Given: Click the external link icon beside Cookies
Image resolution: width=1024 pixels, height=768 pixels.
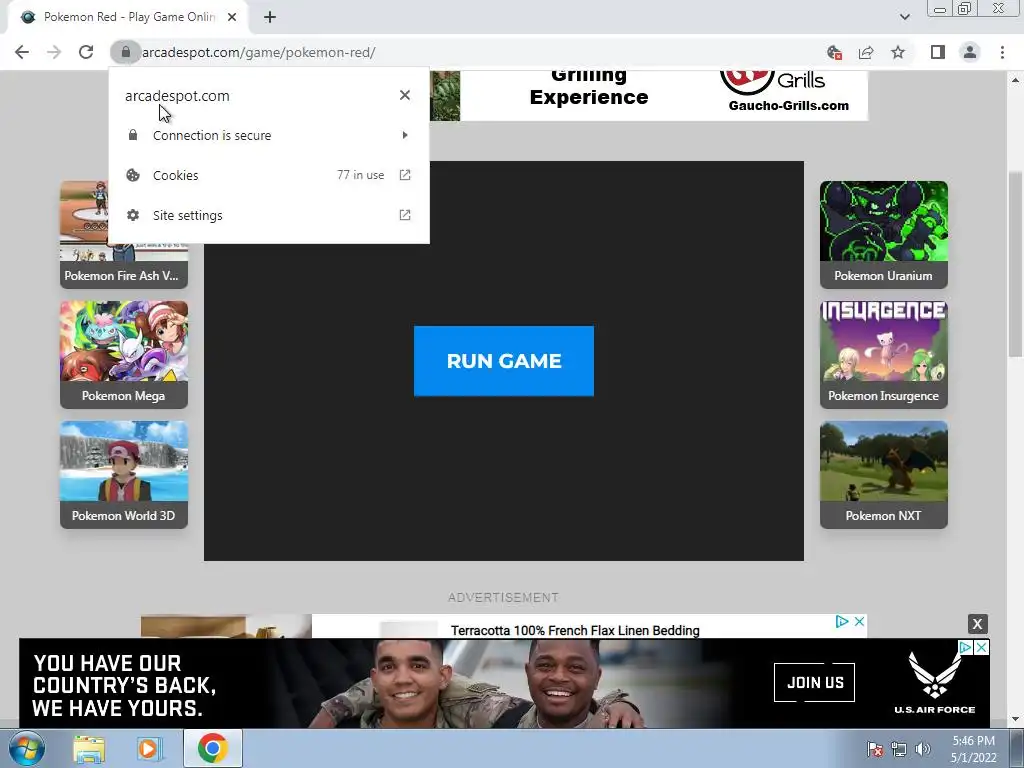Looking at the screenshot, I should [405, 175].
